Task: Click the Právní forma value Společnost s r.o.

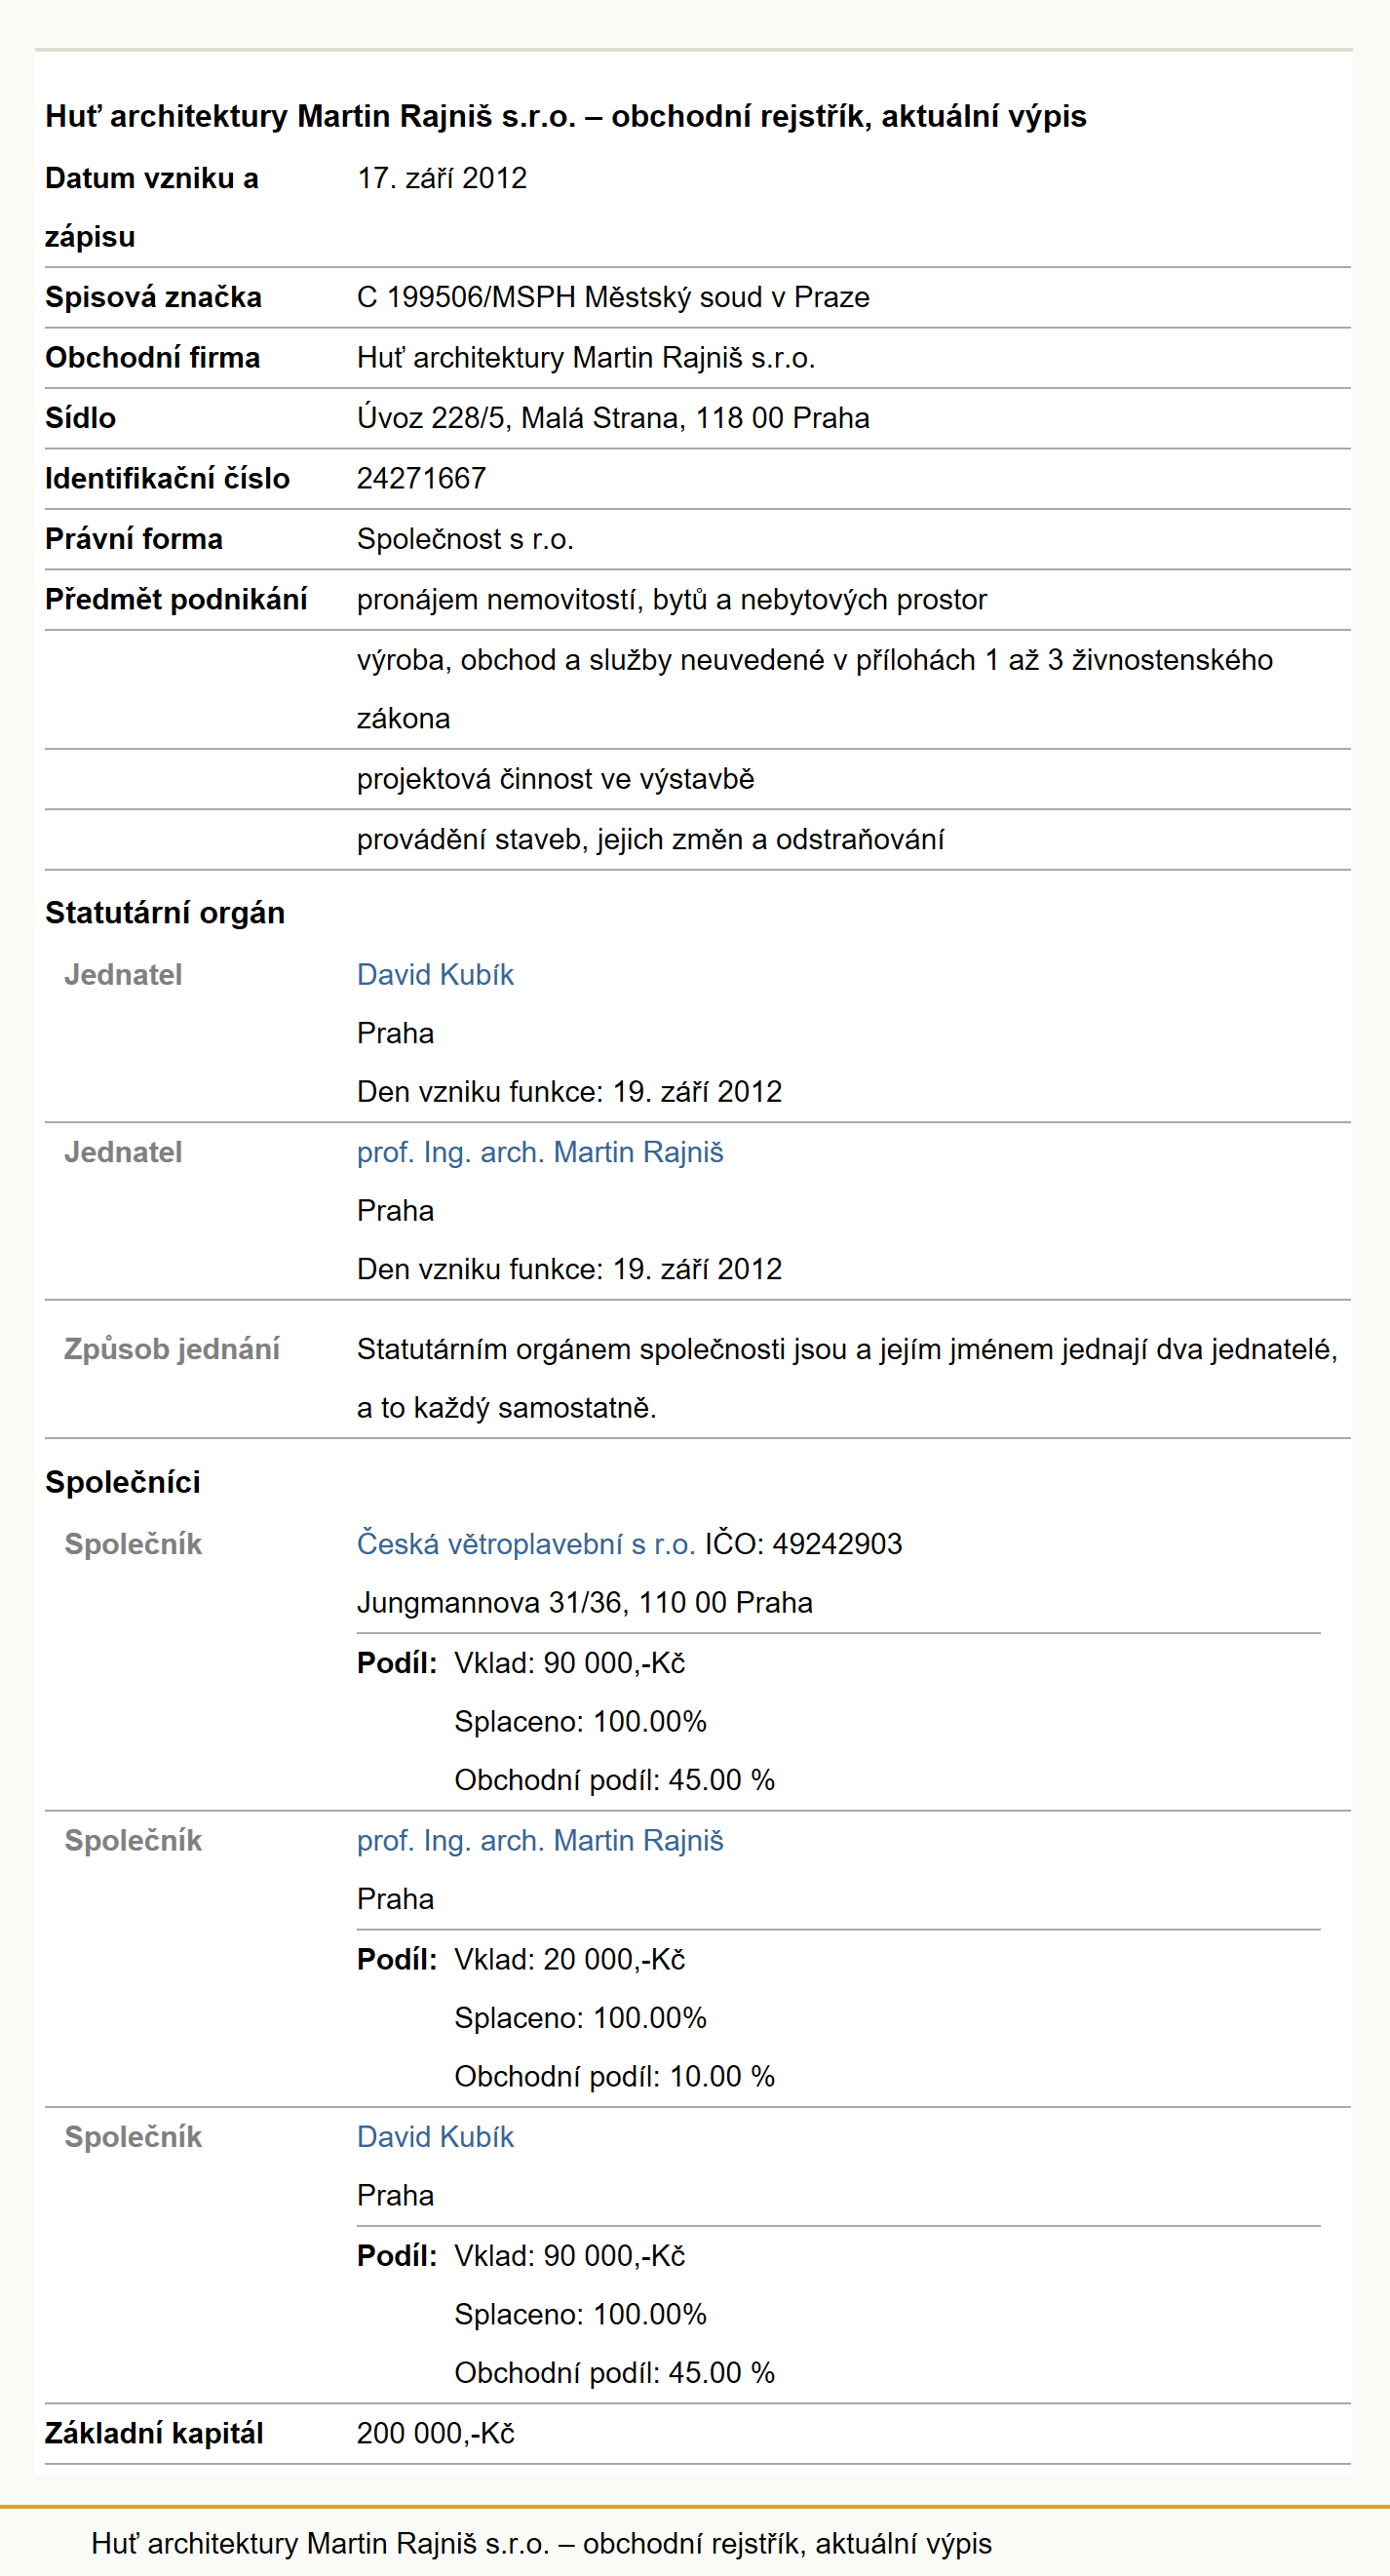Action: tap(465, 539)
